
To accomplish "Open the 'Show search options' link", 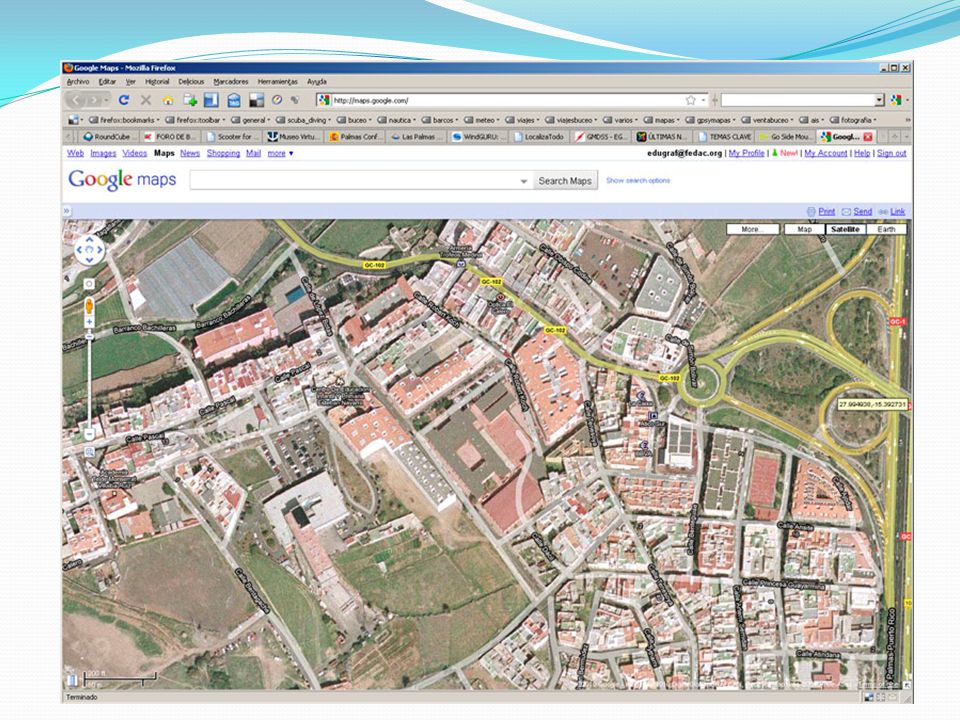I will [x=638, y=181].
